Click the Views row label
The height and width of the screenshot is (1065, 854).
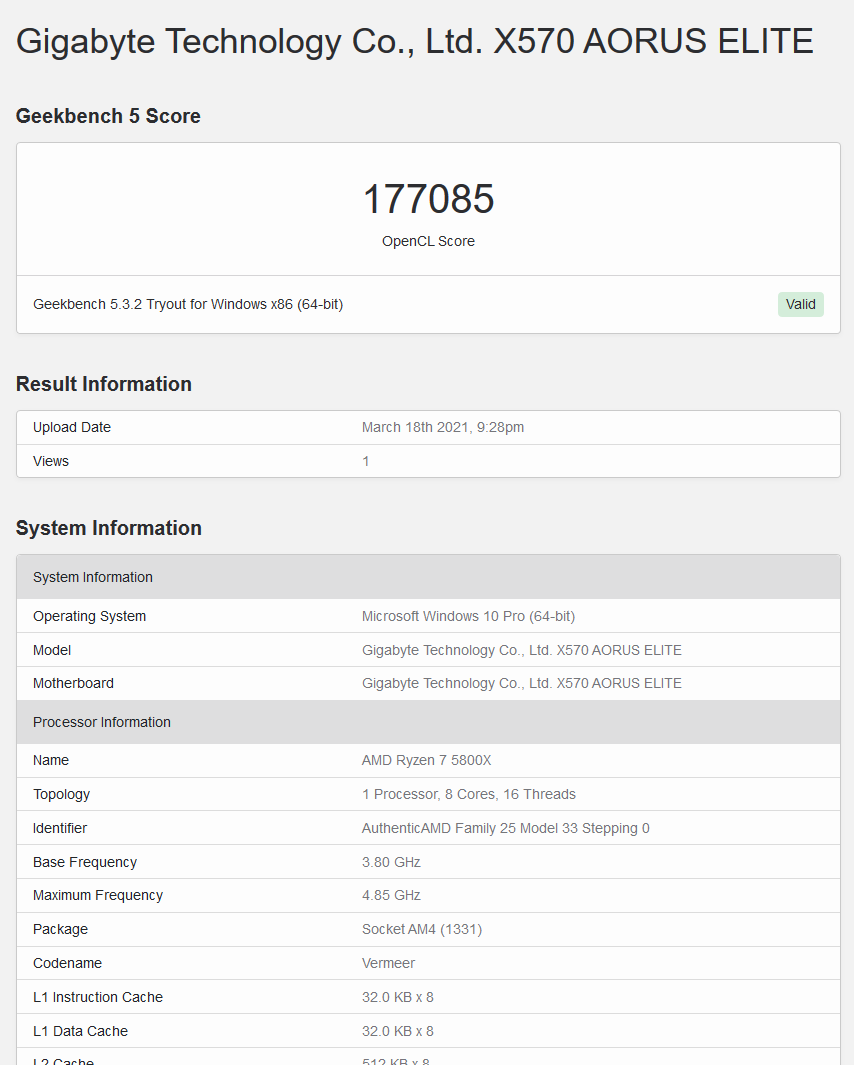tap(51, 461)
